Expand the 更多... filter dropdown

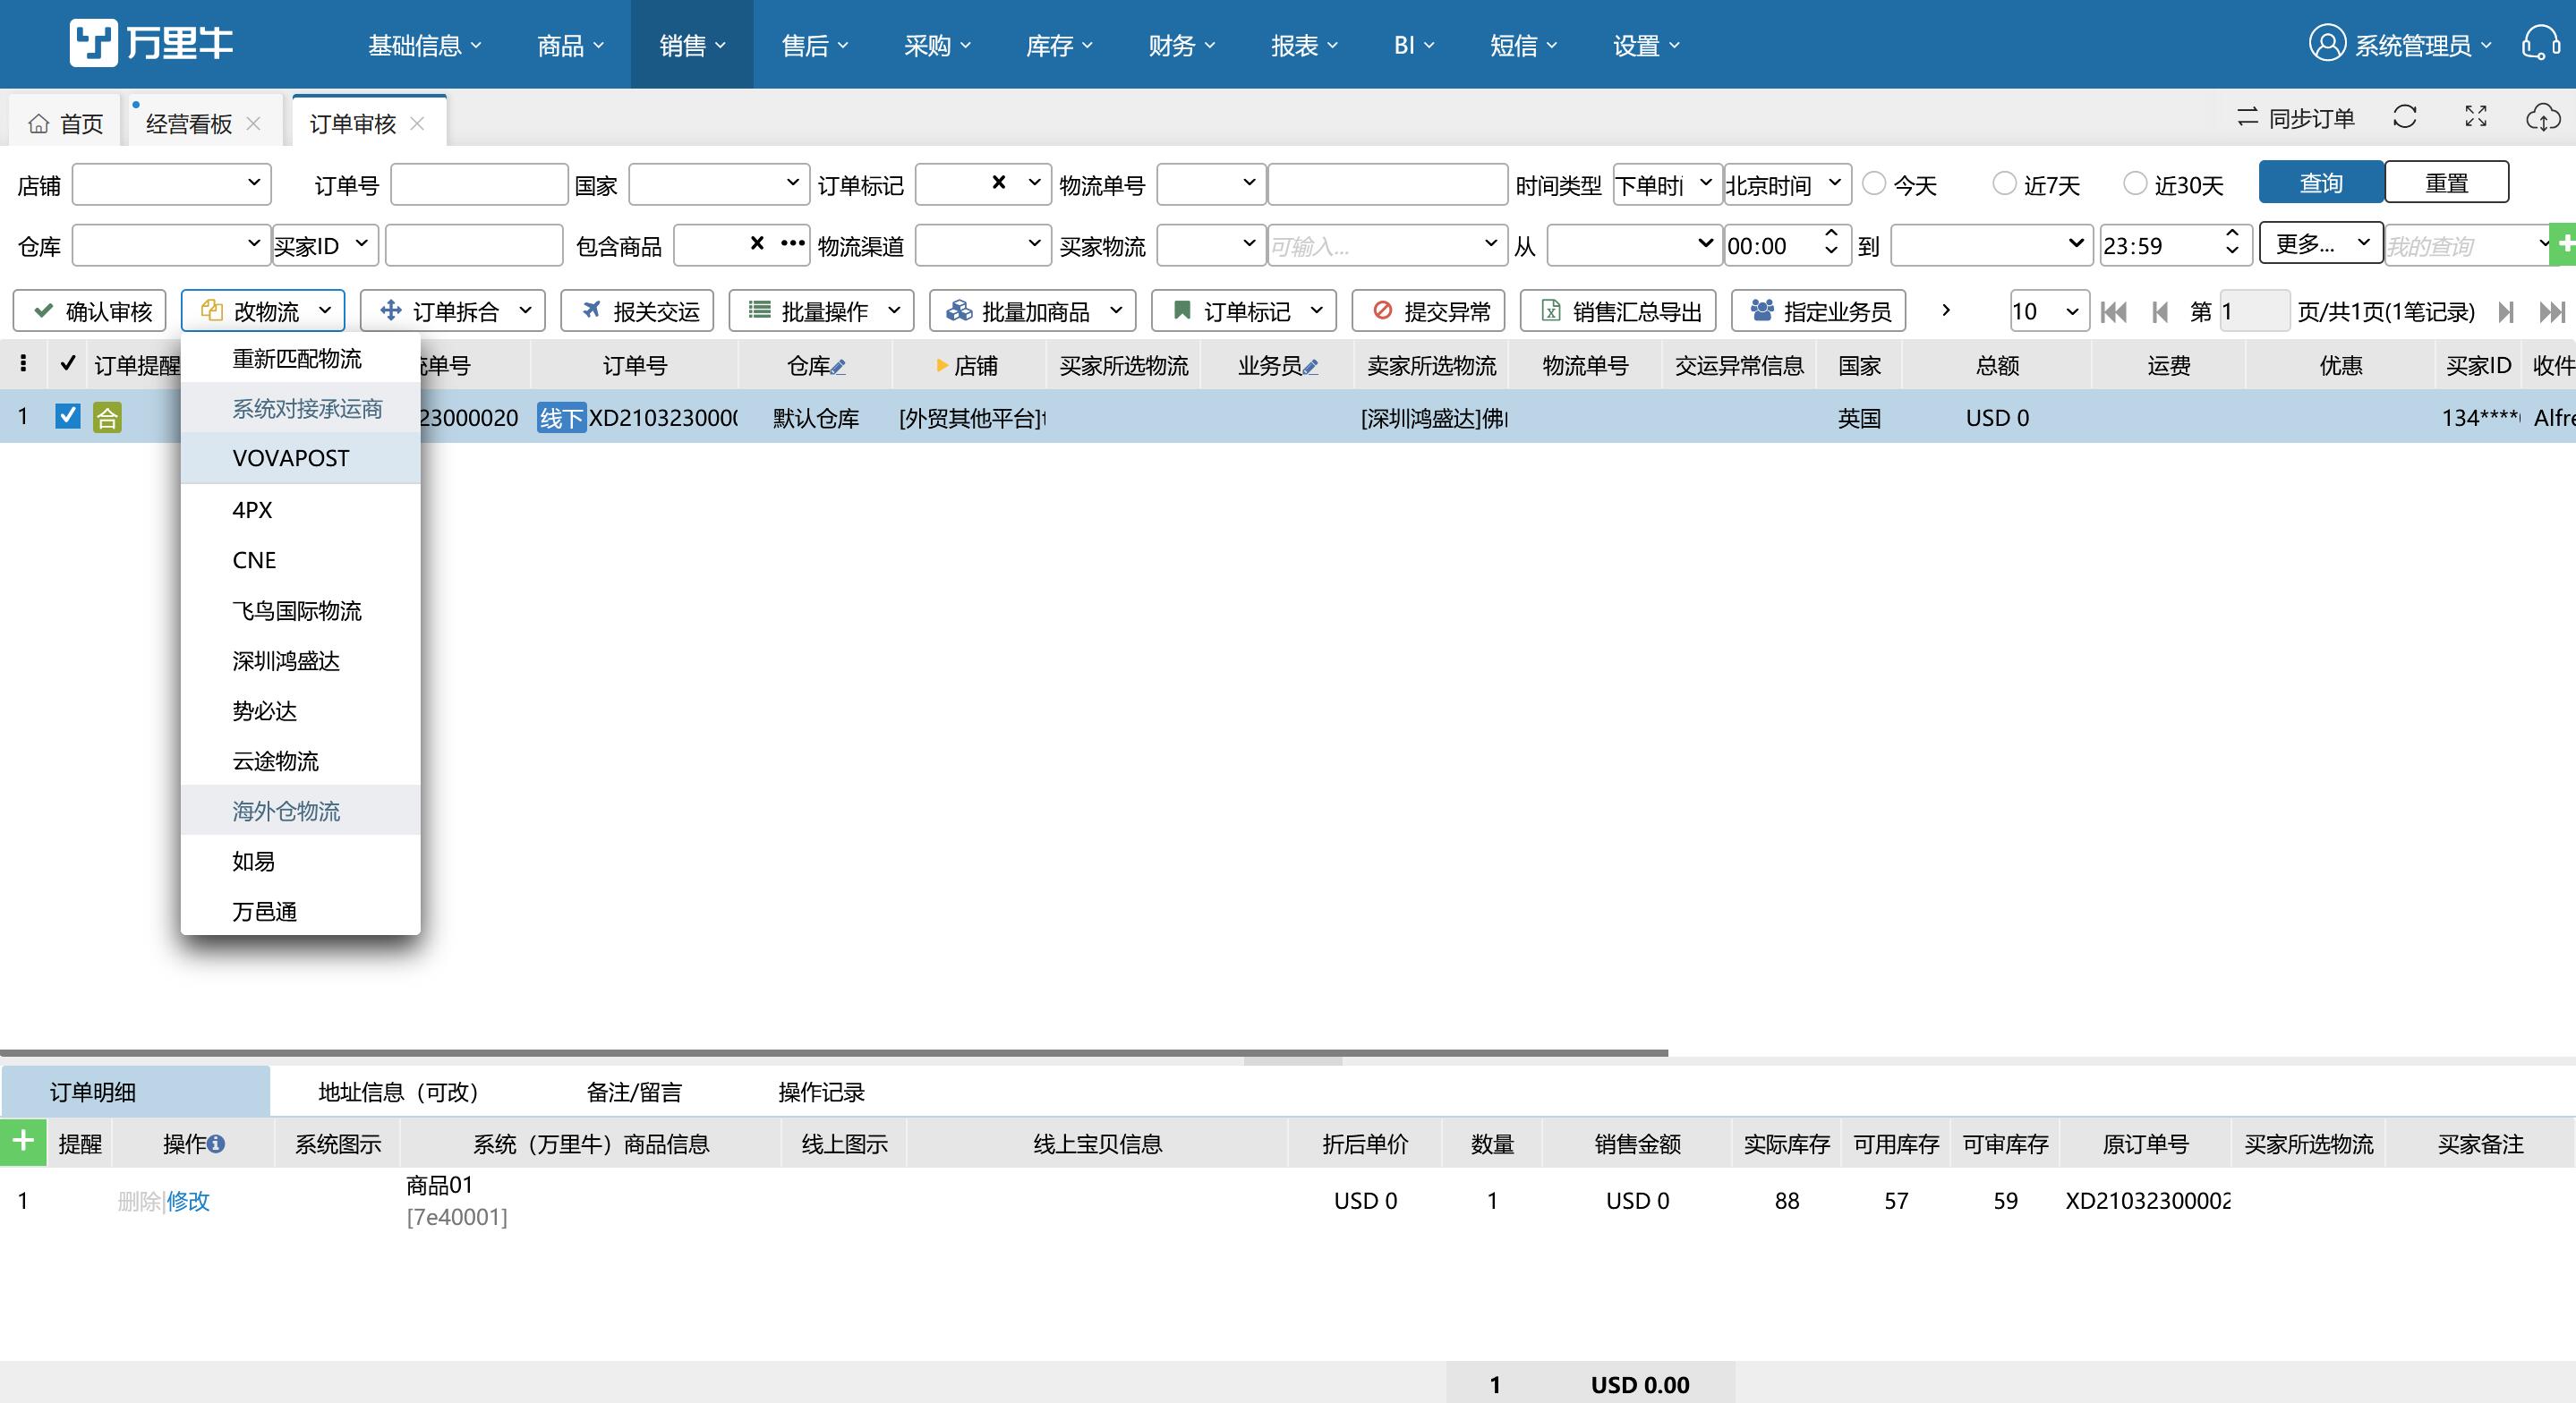[x=2321, y=243]
